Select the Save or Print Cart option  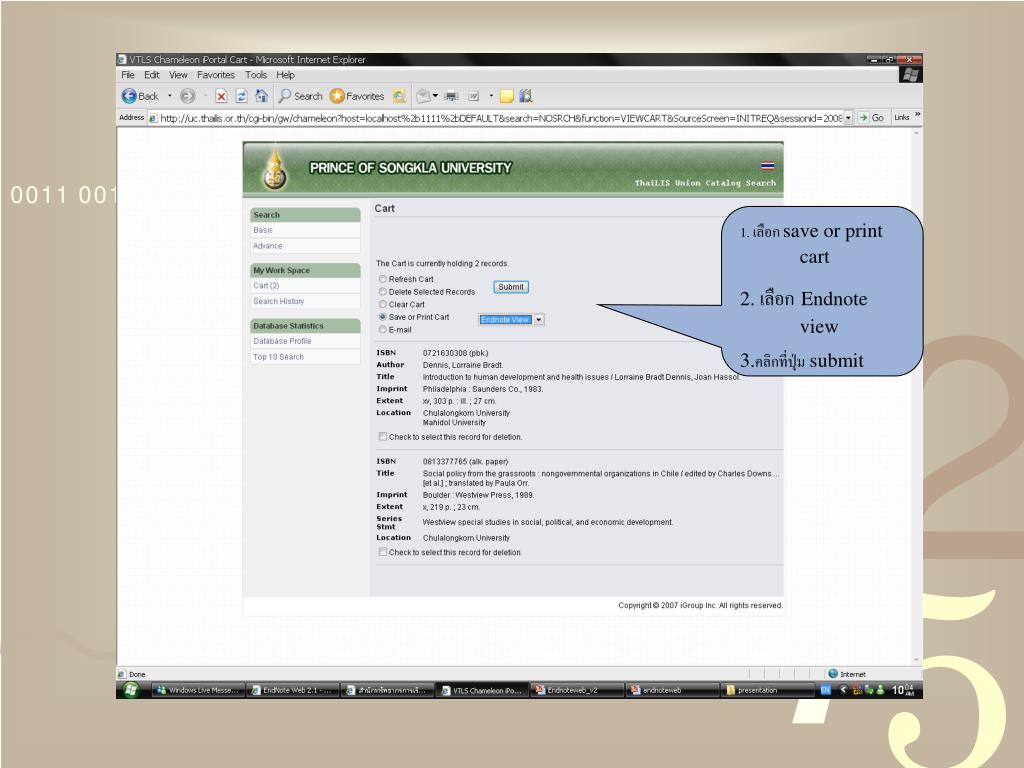click(x=383, y=317)
